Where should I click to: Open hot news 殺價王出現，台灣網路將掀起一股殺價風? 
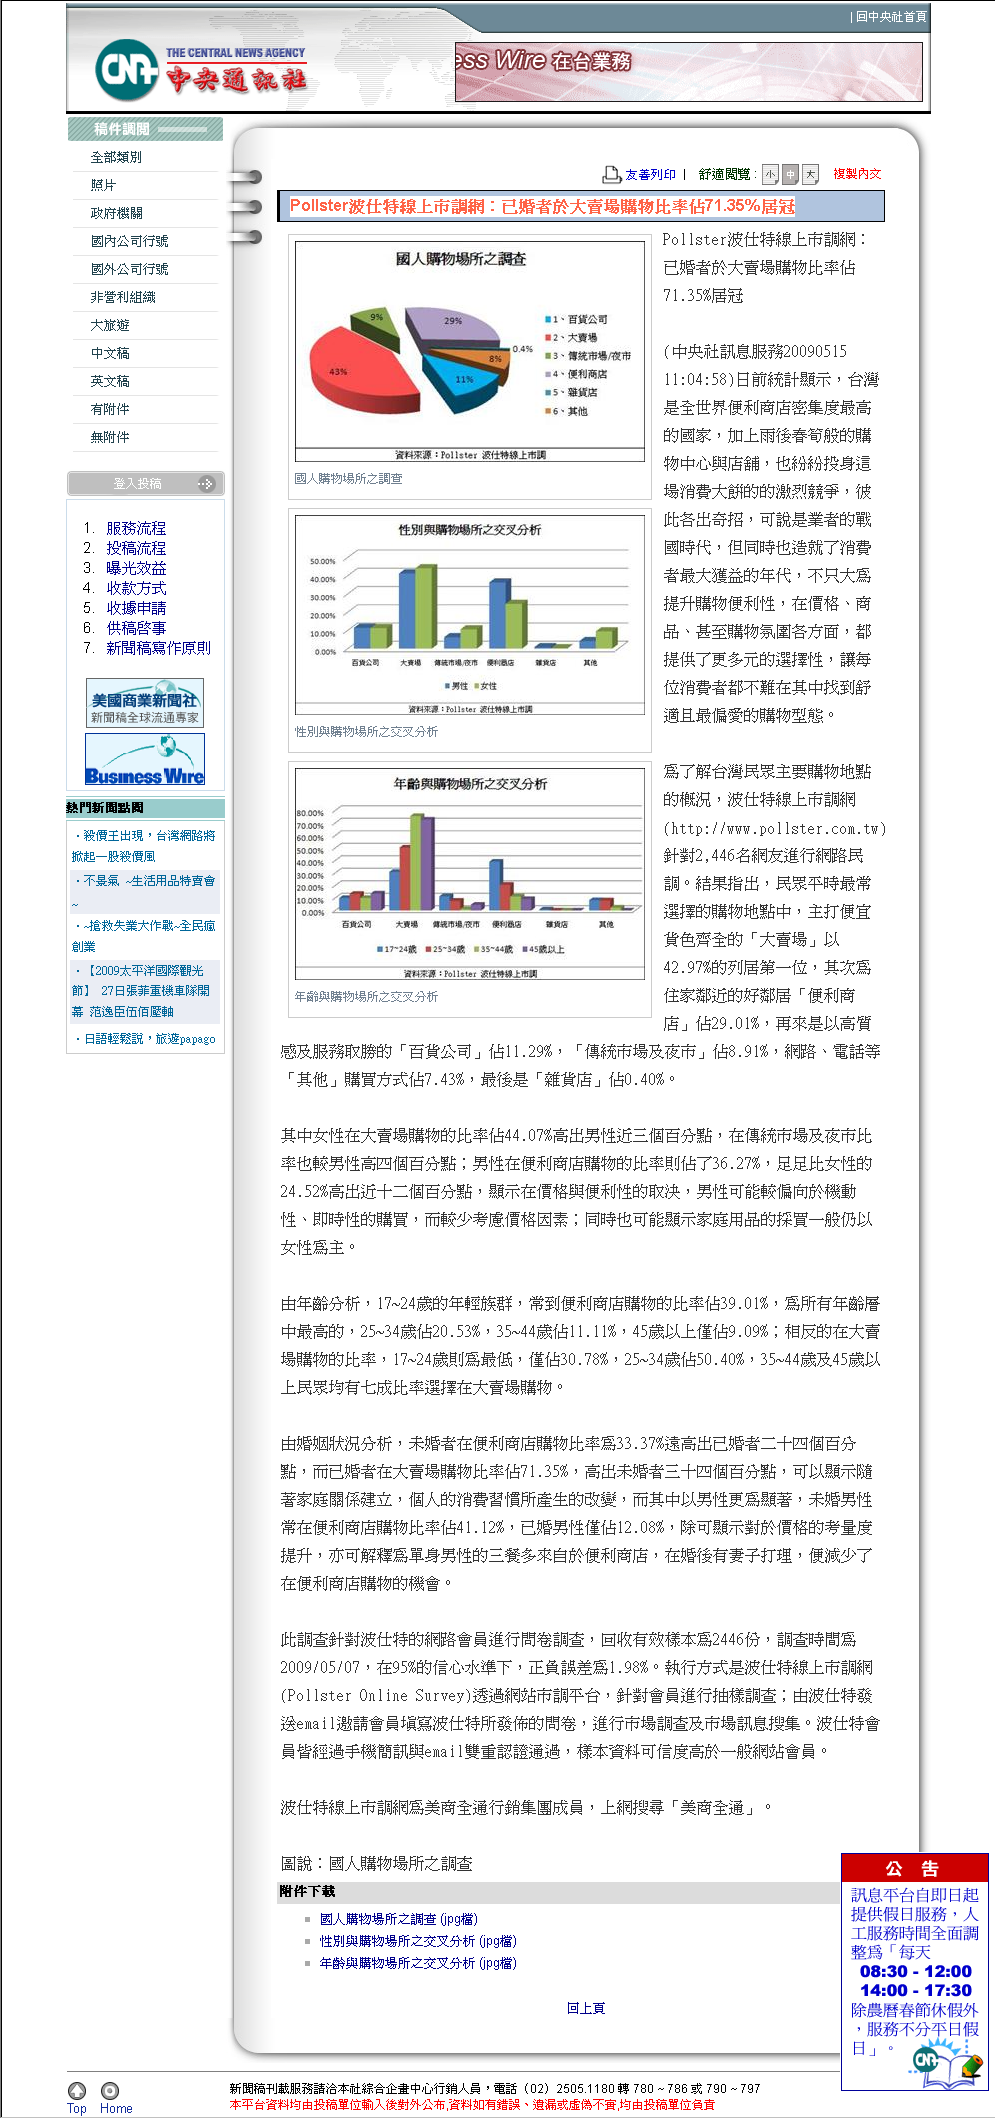(144, 846)
